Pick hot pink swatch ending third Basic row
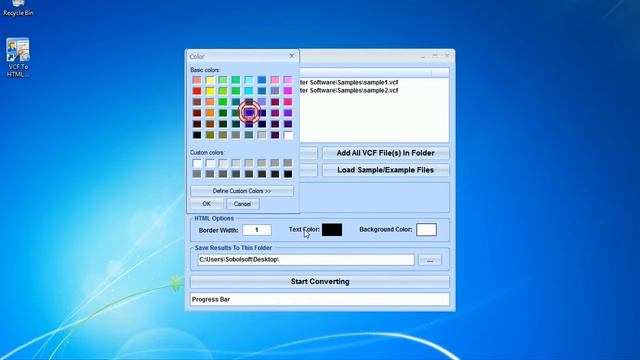 [x=288, y=102]
